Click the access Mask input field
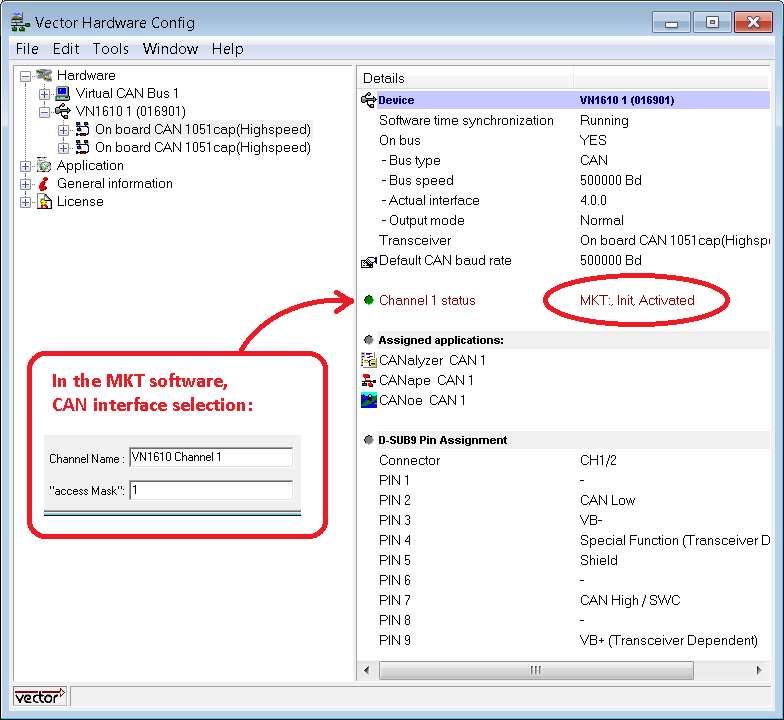This screenshot has width=784, height=720. tap(211, 490)
